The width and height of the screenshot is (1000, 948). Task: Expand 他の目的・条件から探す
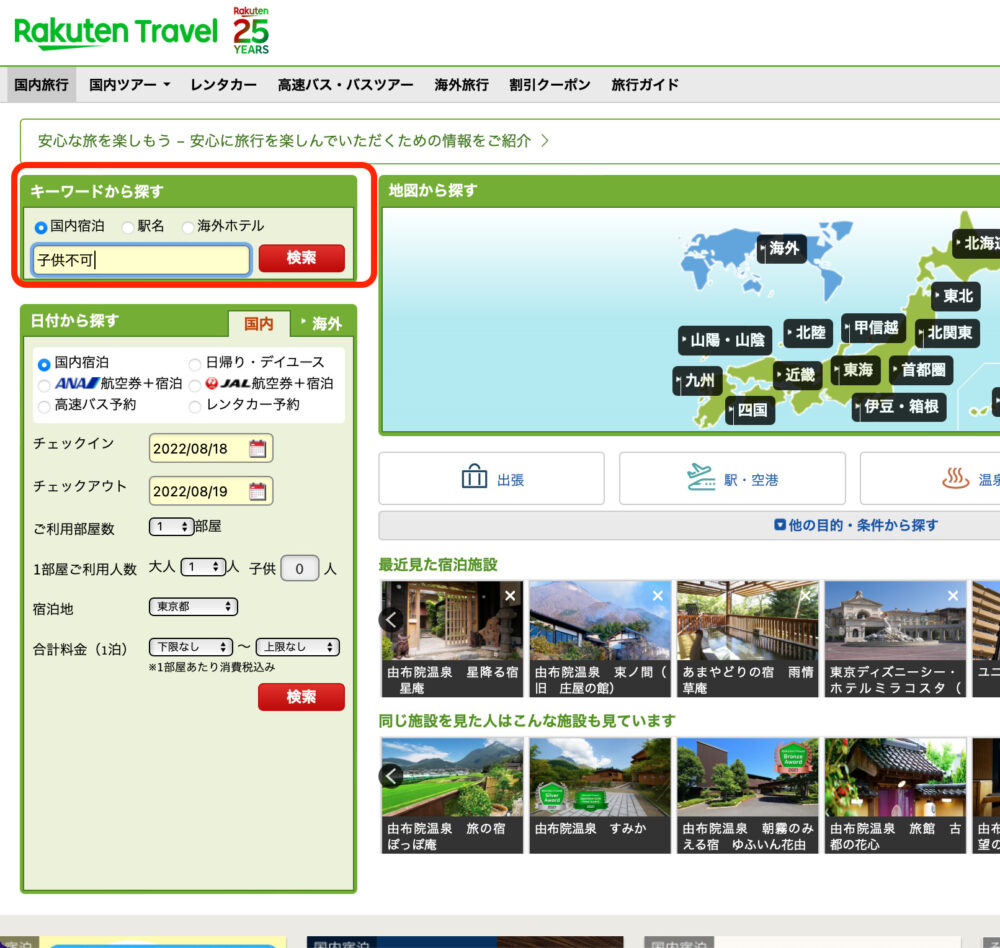coord(855,525)
